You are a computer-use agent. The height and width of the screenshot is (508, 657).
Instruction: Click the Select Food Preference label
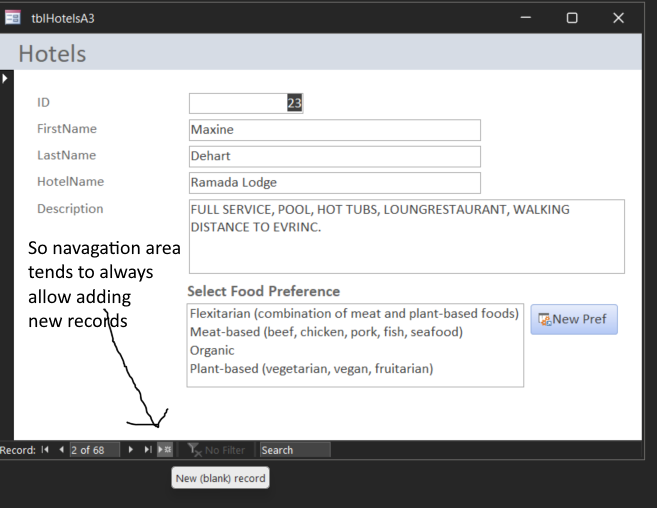point(263,291)
